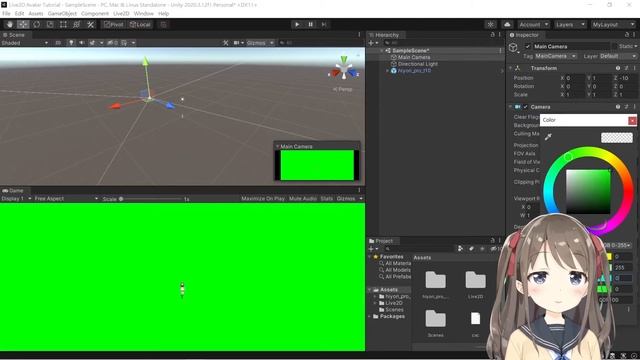The height and width of the screenshot is (360, 640).
Task: Open the Free Aspect dropdown
Action: pos(66,199)
